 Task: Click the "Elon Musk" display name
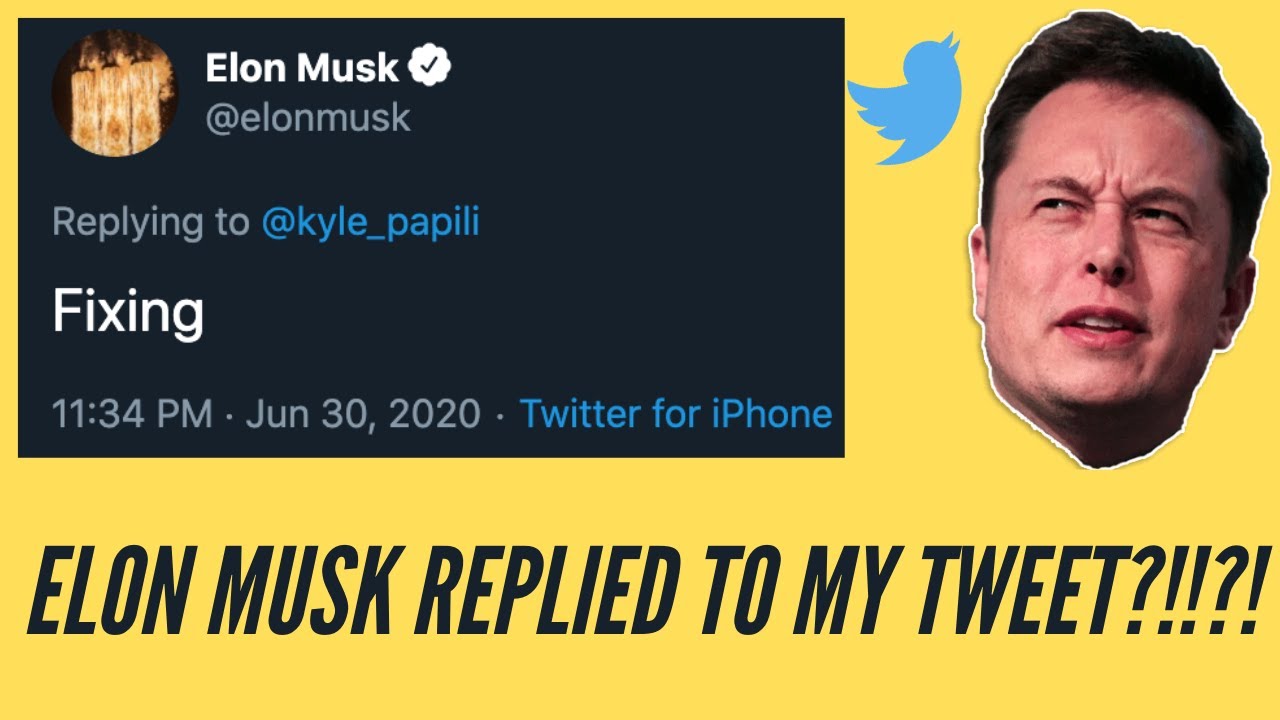tap(301, 68)
